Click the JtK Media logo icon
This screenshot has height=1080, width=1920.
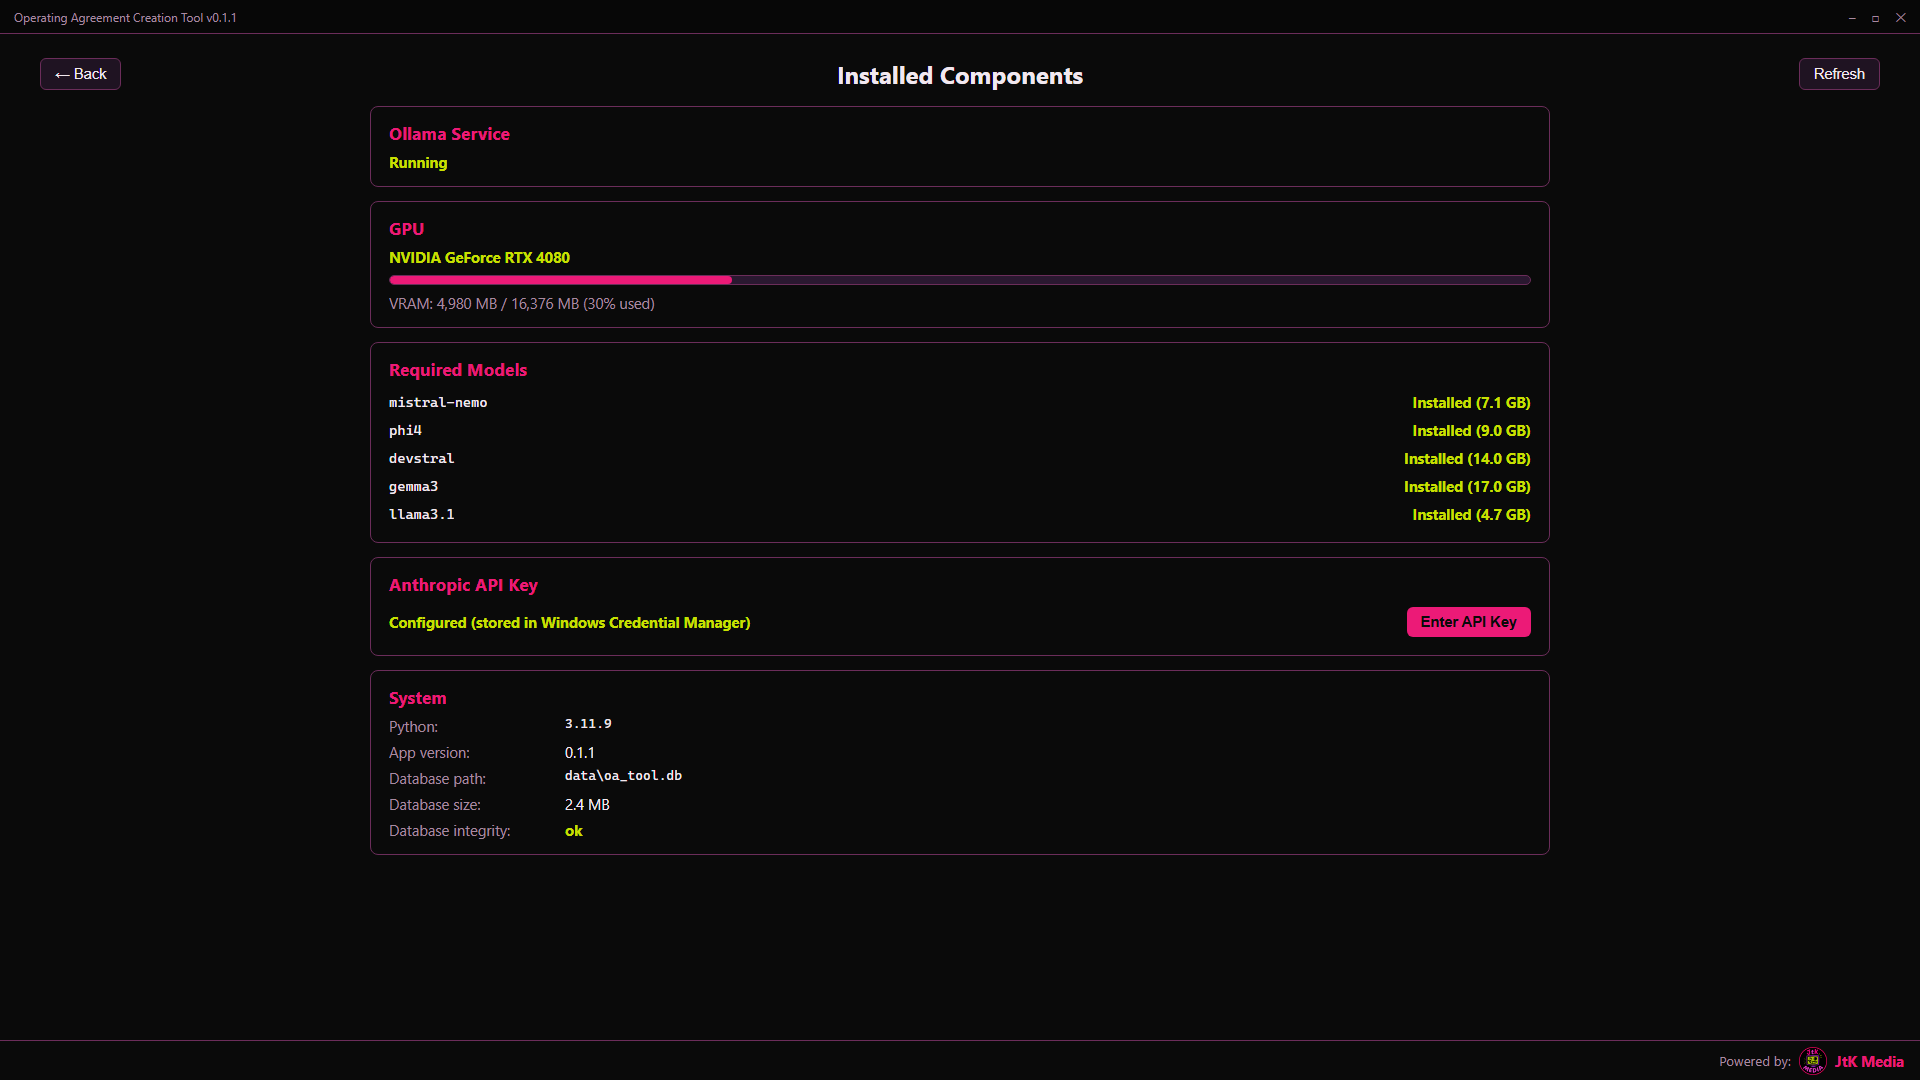click(x=1812, y=1061)
